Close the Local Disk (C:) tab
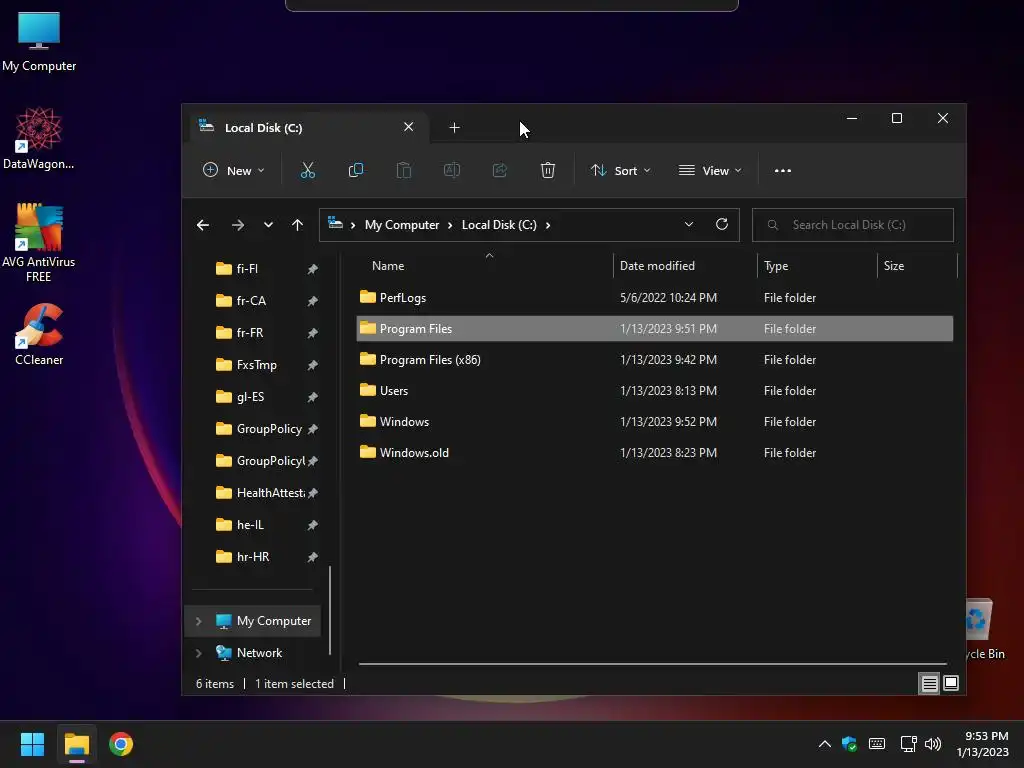Viewport: 1024px width, 768px height. 408,127
